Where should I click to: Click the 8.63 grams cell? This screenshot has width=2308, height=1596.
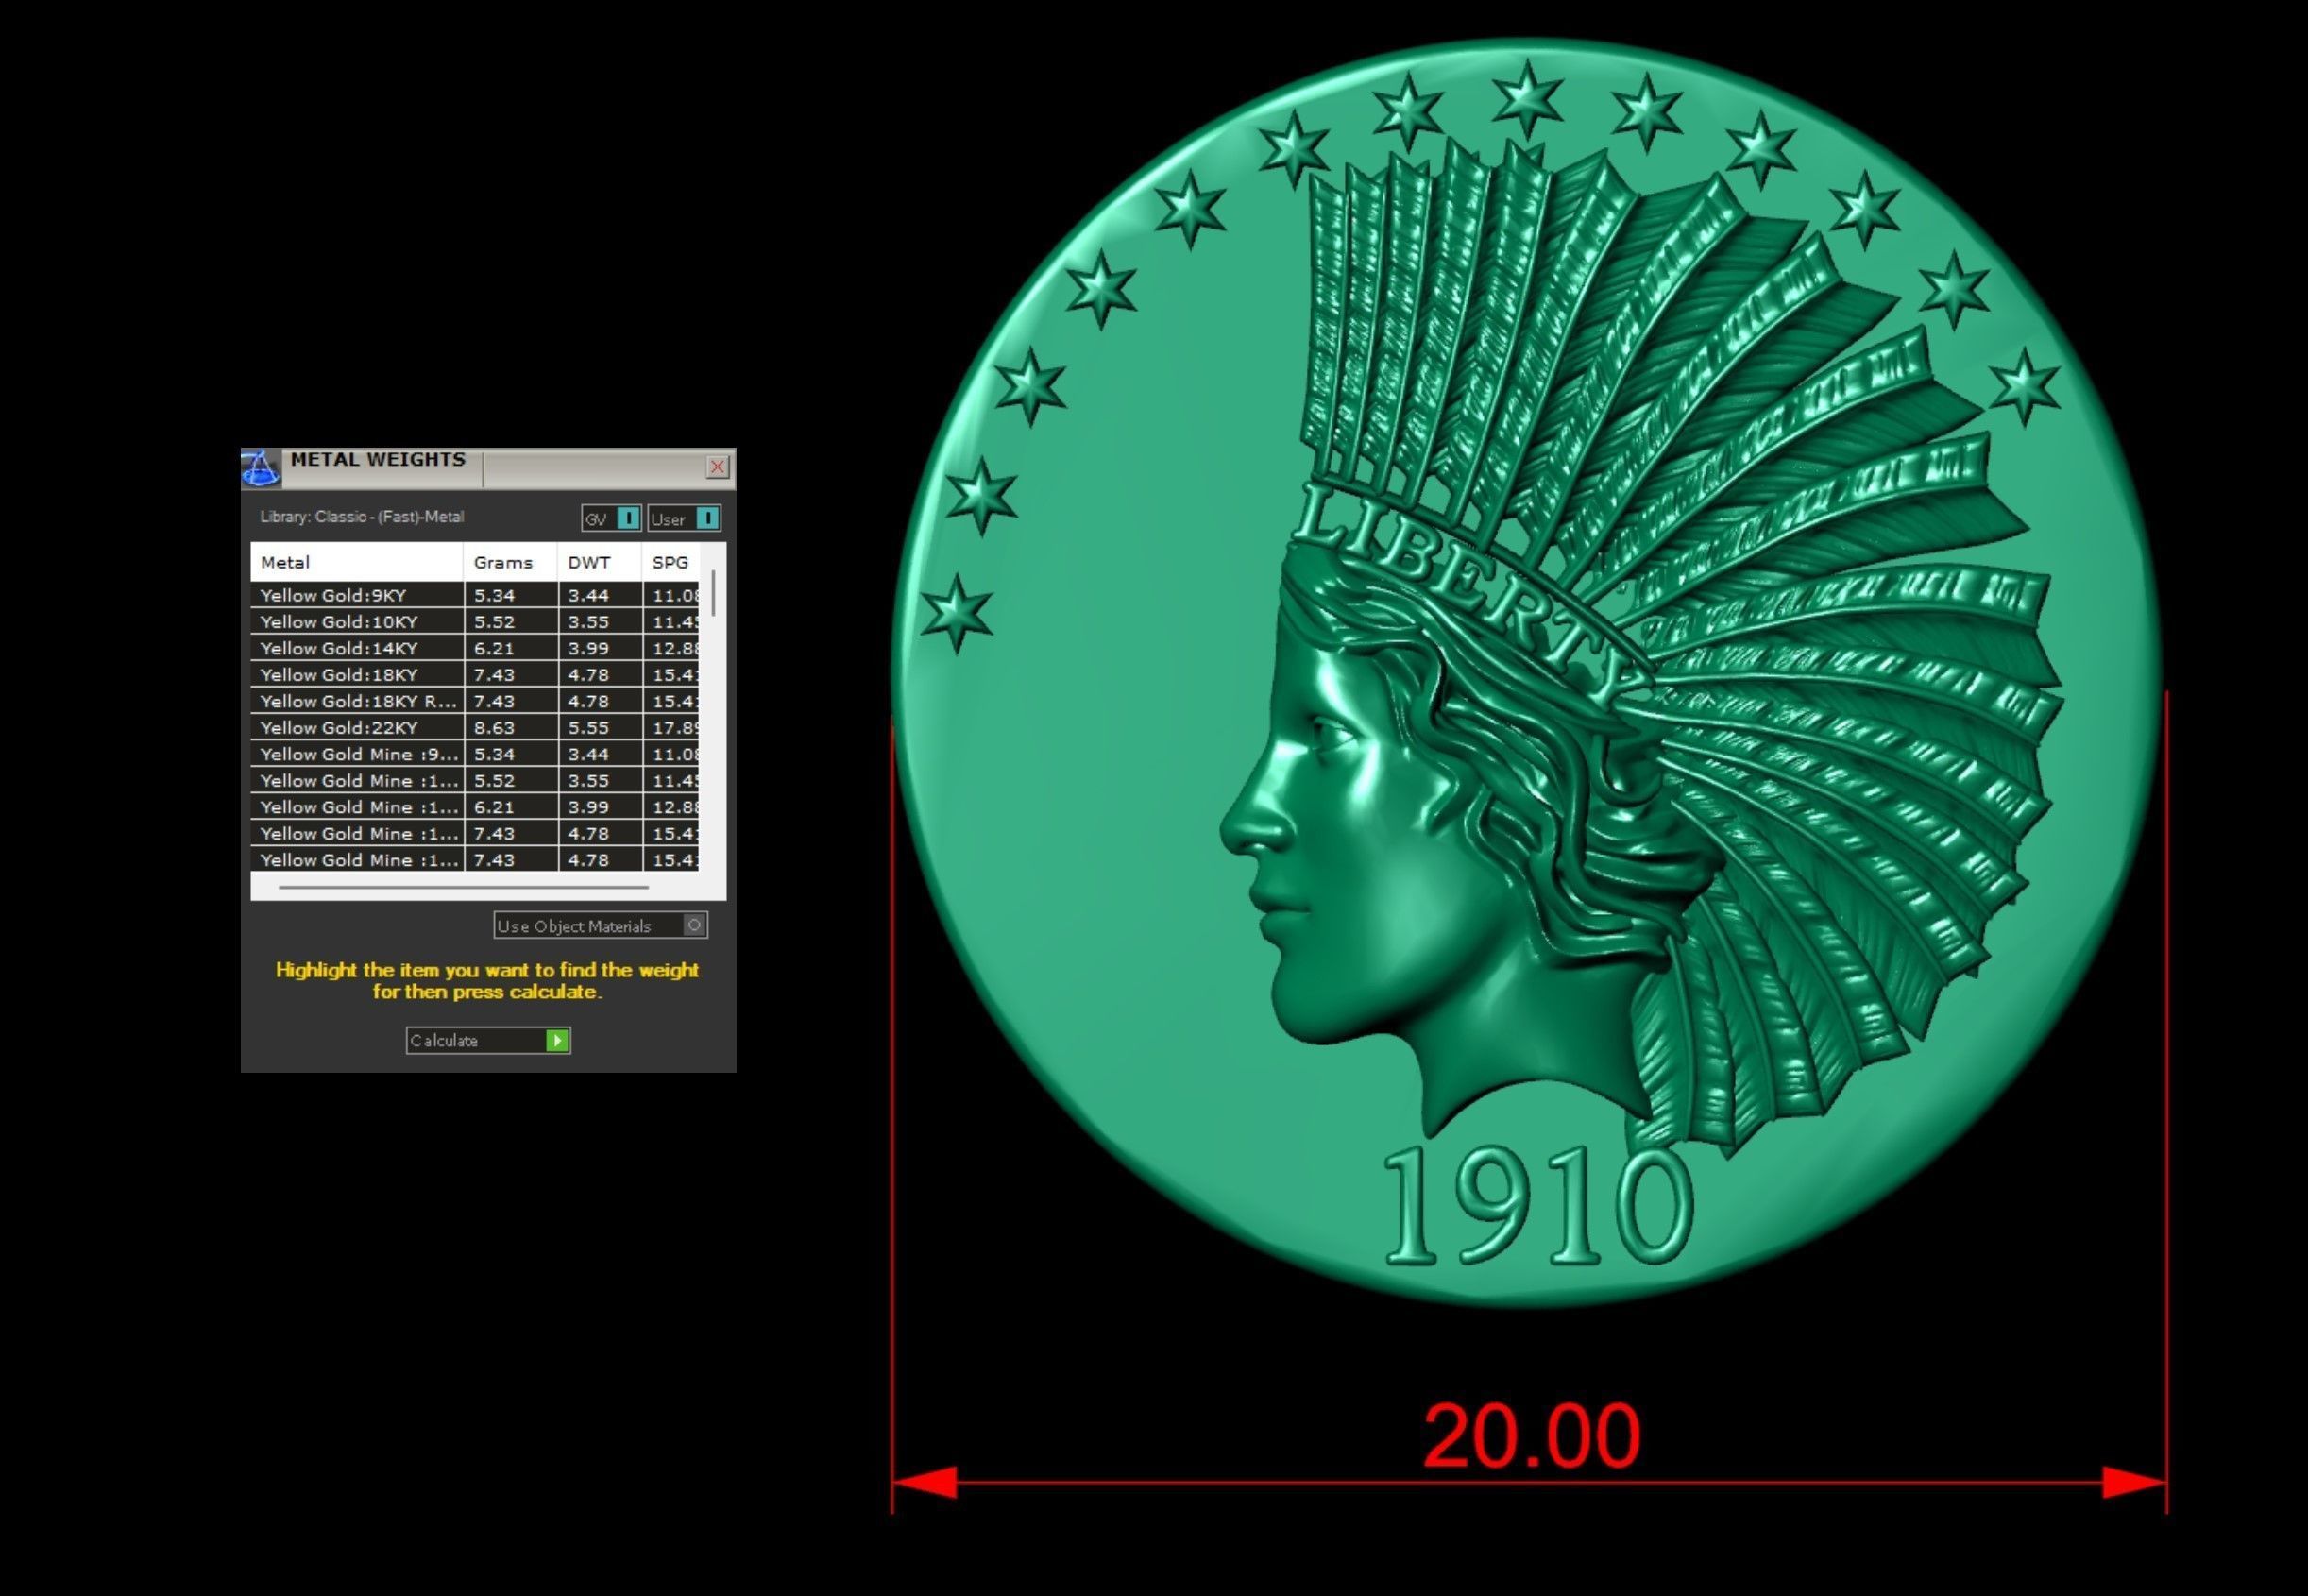point(511,727)
